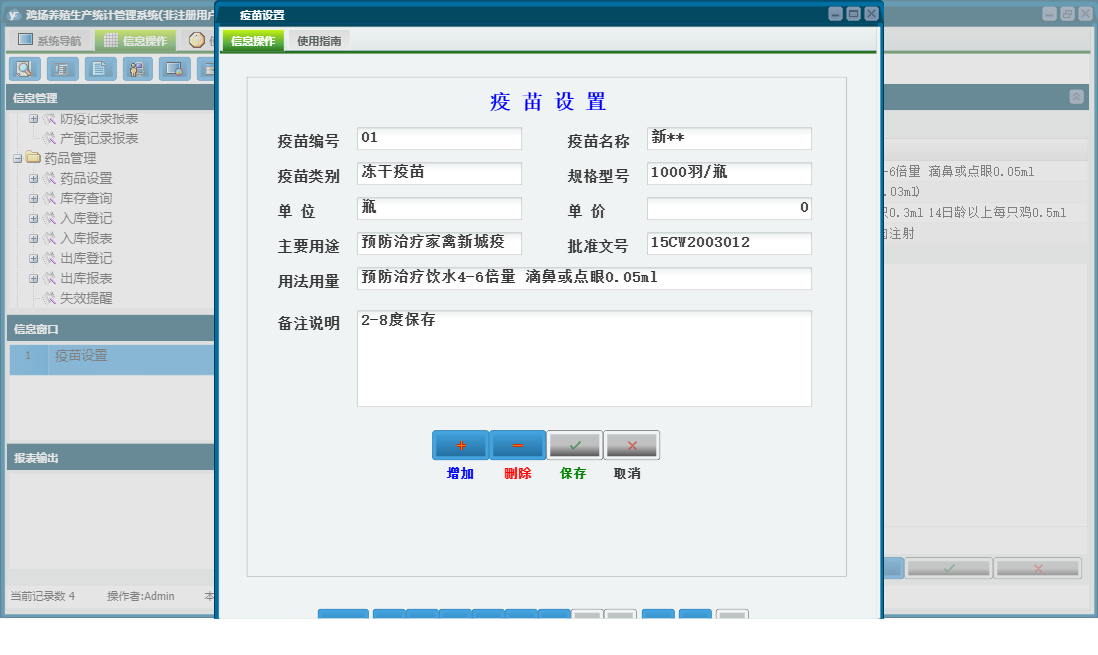This screenshot has width=1098, height=655.
Task: Click the monitor preview icon on the toolbar
Action: (175, 68)
